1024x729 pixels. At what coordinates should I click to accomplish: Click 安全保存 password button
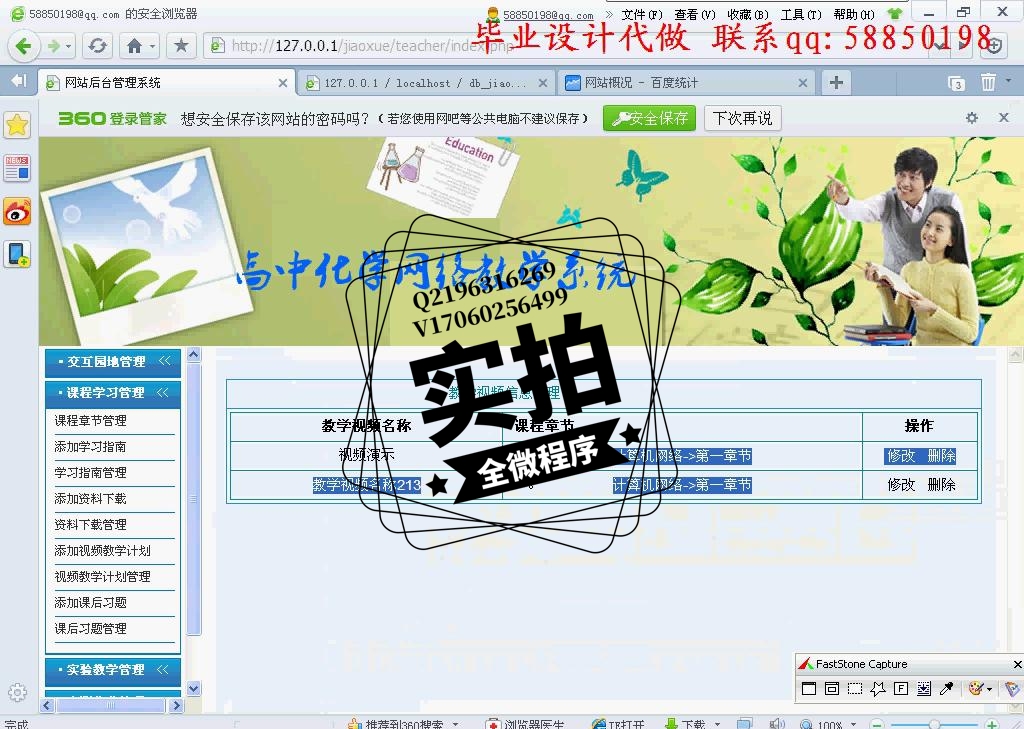tap(649, 118)
